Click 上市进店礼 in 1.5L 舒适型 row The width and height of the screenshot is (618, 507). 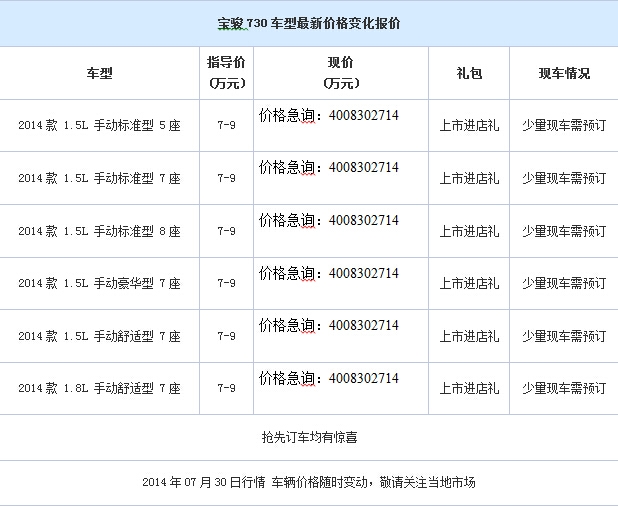469,336
